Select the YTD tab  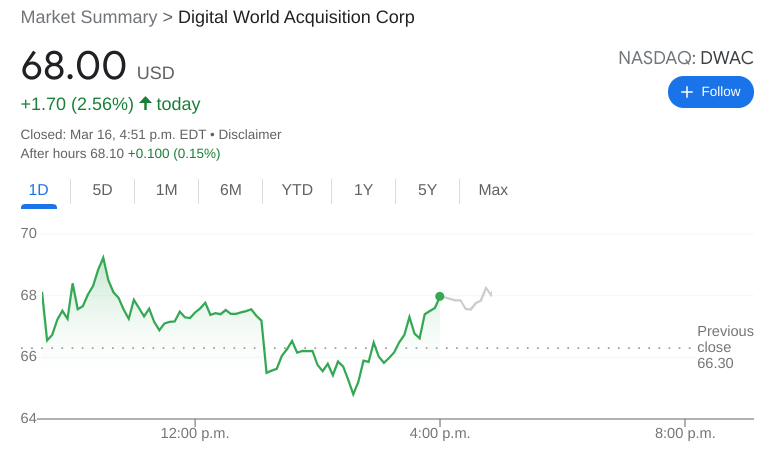click(x=297, y=190)
